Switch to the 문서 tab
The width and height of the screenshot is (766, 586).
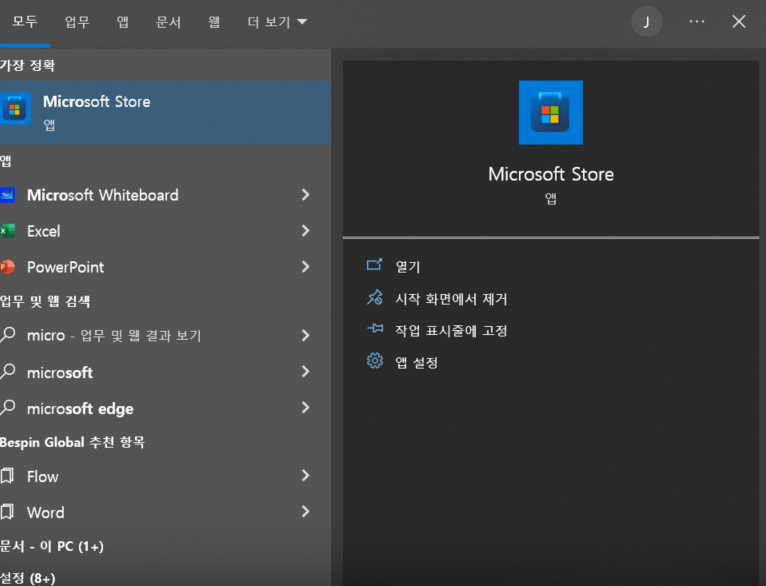click(x=168, y=22)
